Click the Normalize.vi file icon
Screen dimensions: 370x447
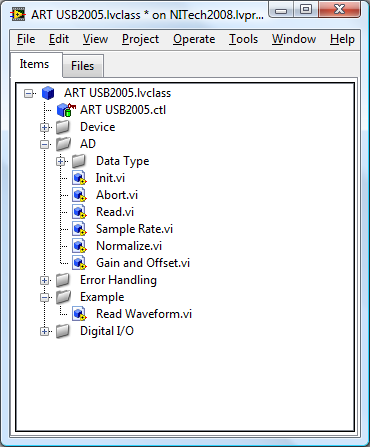tap(79, 246)
